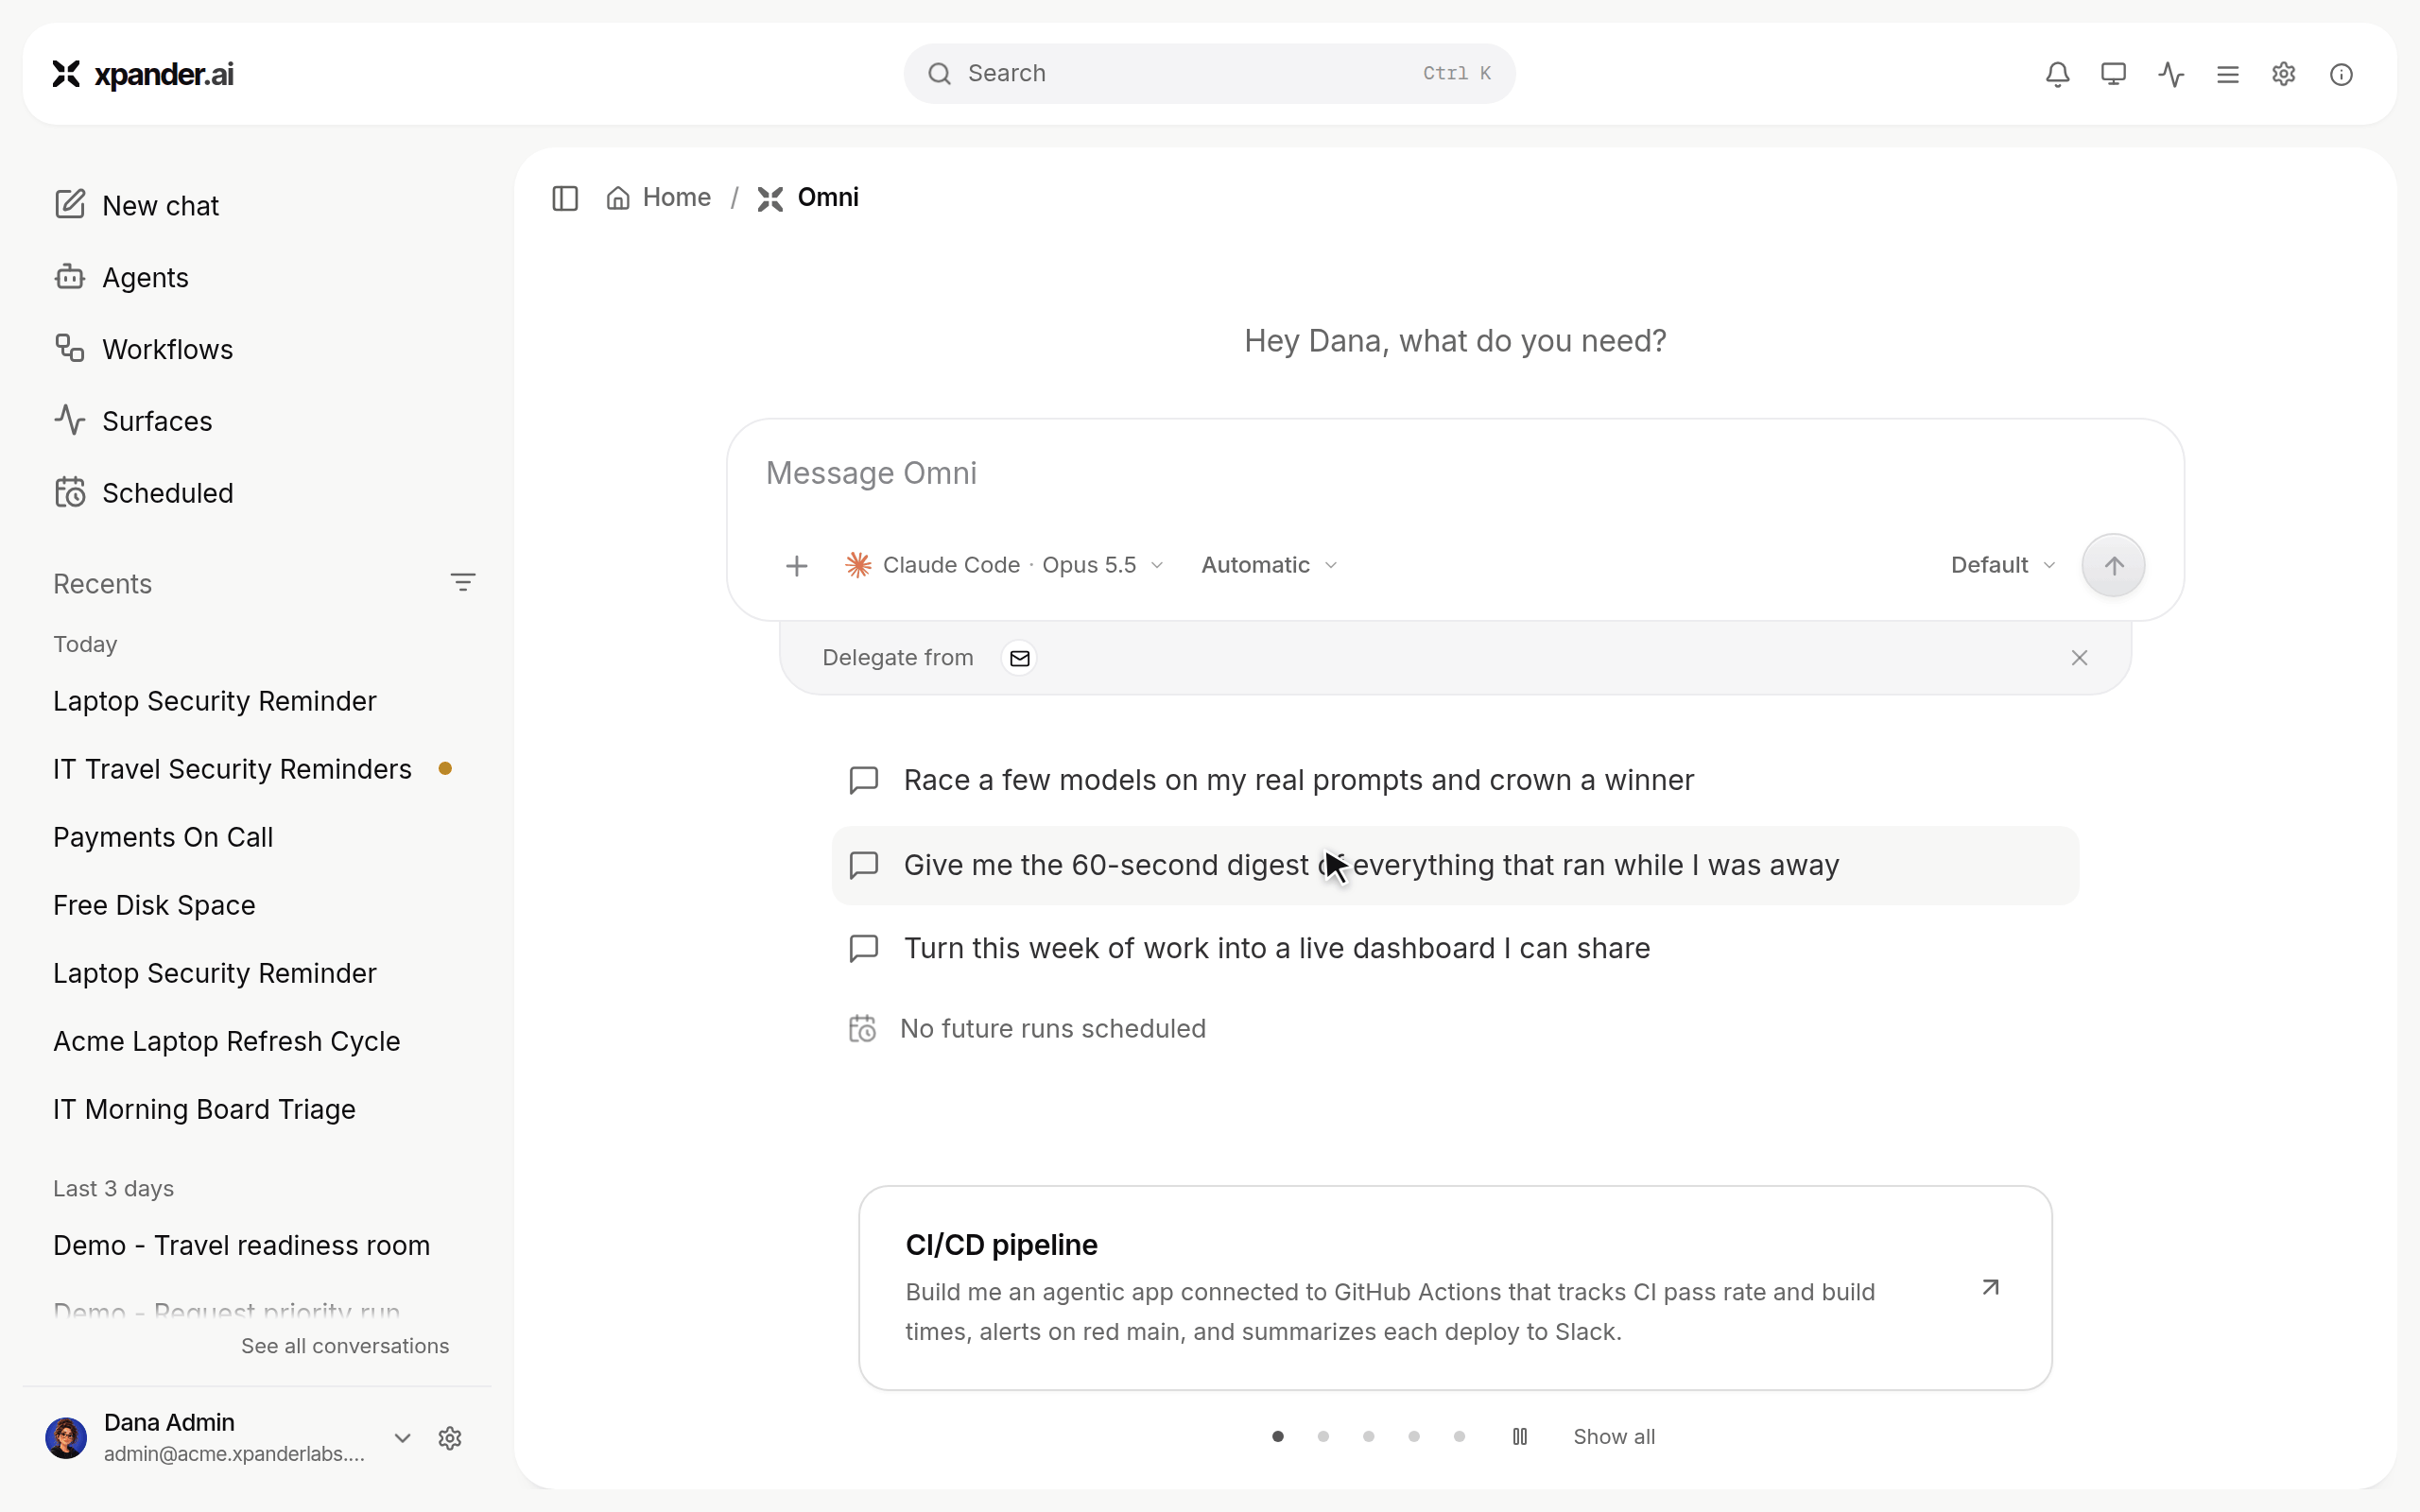Select the Race a few models suggestion
The width and height of the screenshot is (2420, 1512).
point(1455,780)
